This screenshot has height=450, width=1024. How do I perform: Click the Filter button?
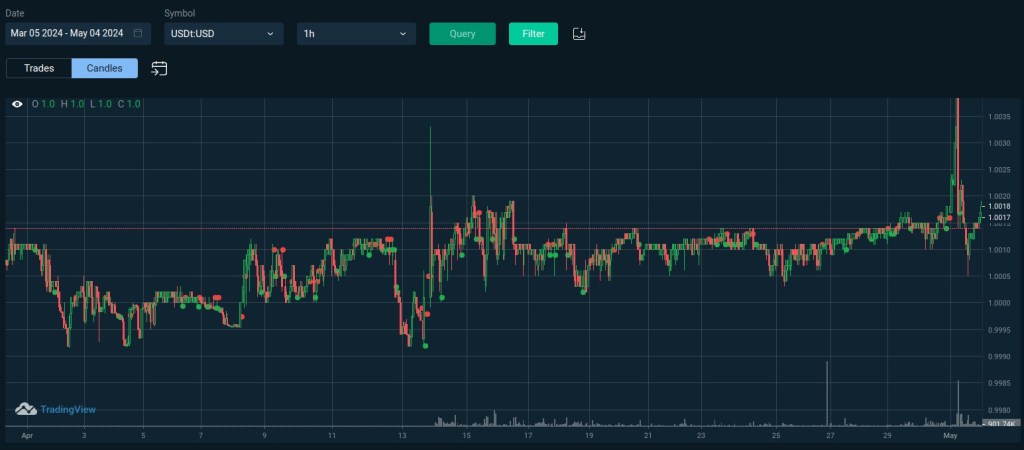(533, 34)
